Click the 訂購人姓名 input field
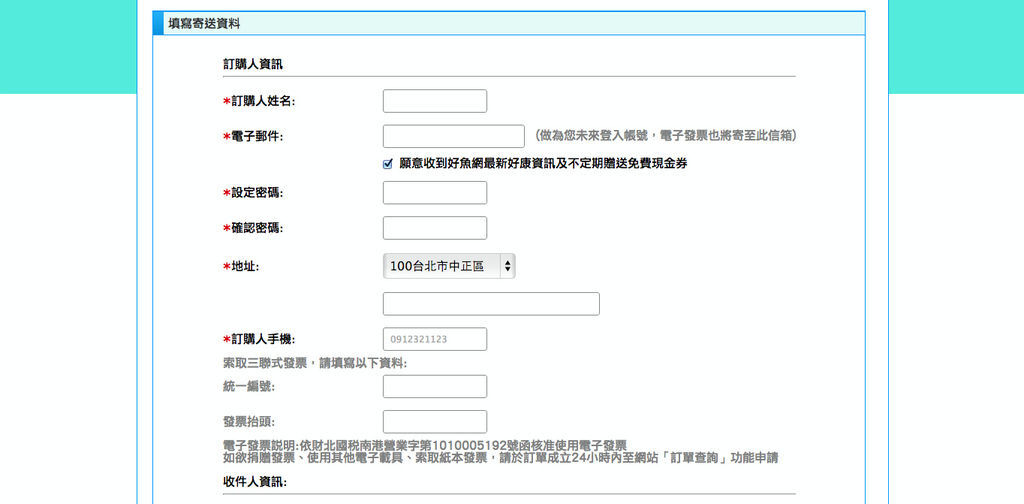 pyautogui.click(x=434, y=101)
